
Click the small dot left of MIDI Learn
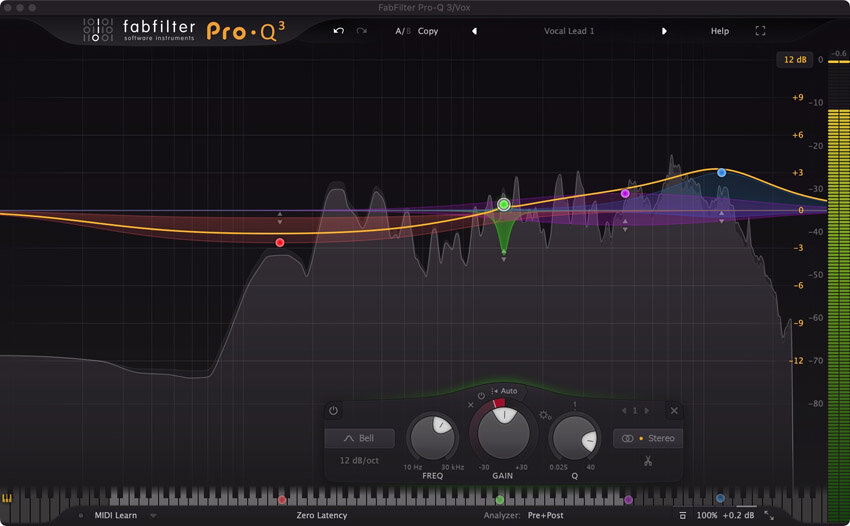point(81,516)
